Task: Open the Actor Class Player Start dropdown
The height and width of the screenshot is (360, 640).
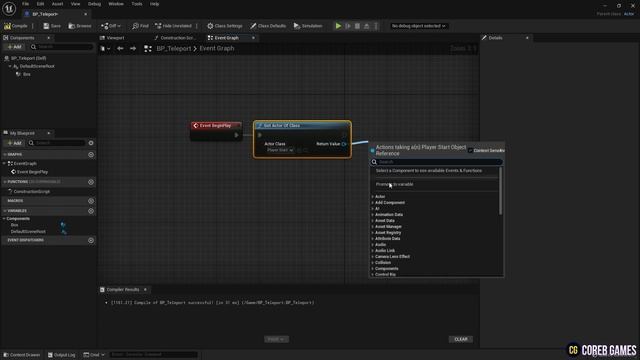Action: 280,150
